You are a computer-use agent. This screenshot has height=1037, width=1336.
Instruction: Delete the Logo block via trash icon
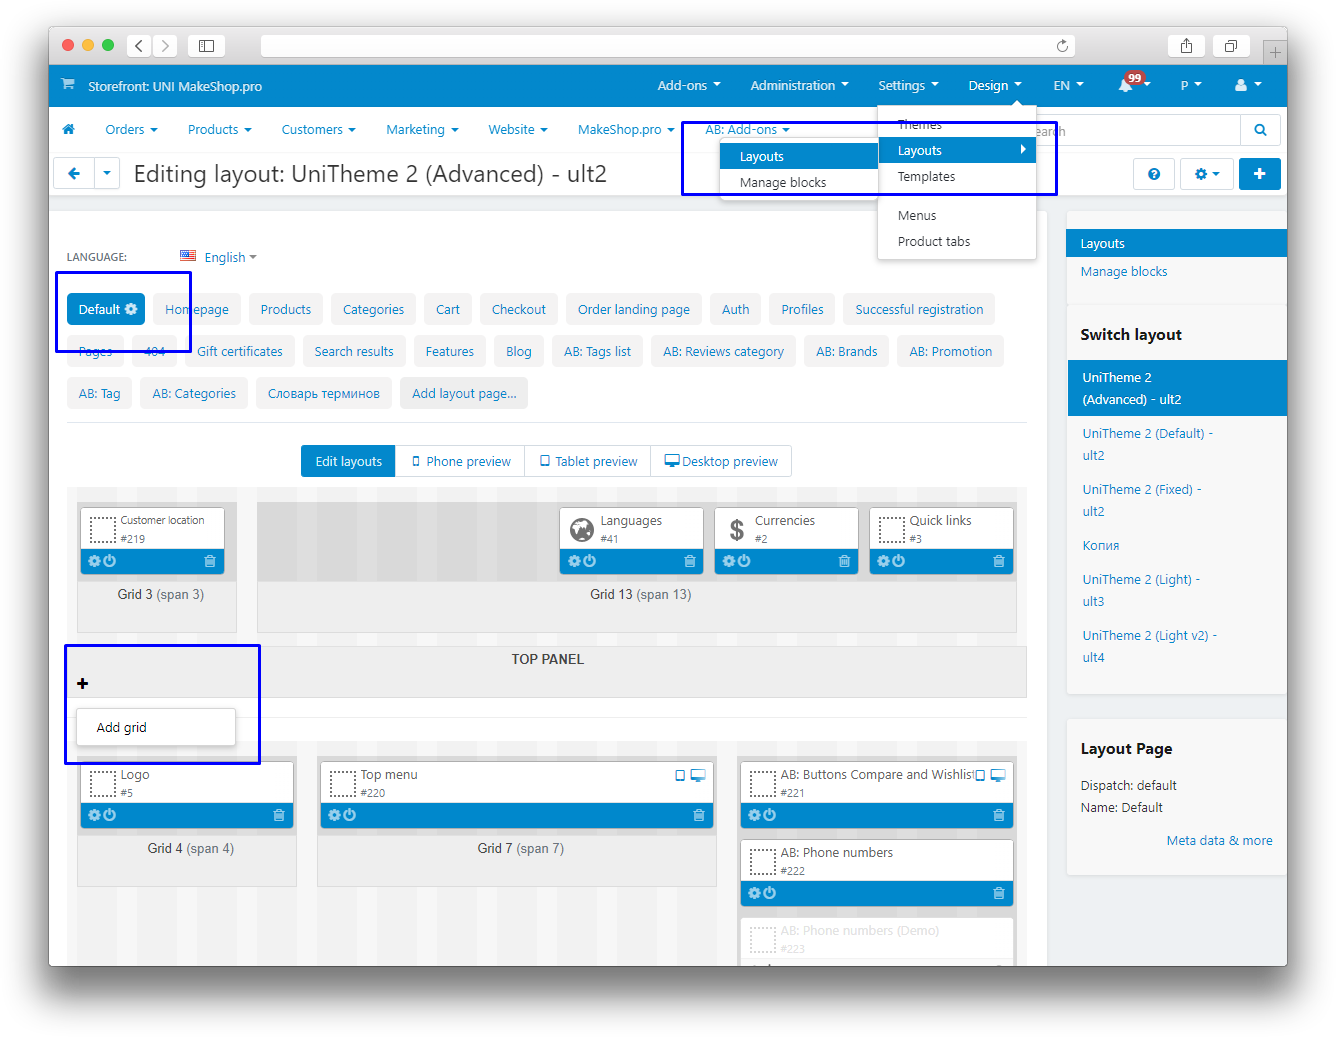coord(279,815)
